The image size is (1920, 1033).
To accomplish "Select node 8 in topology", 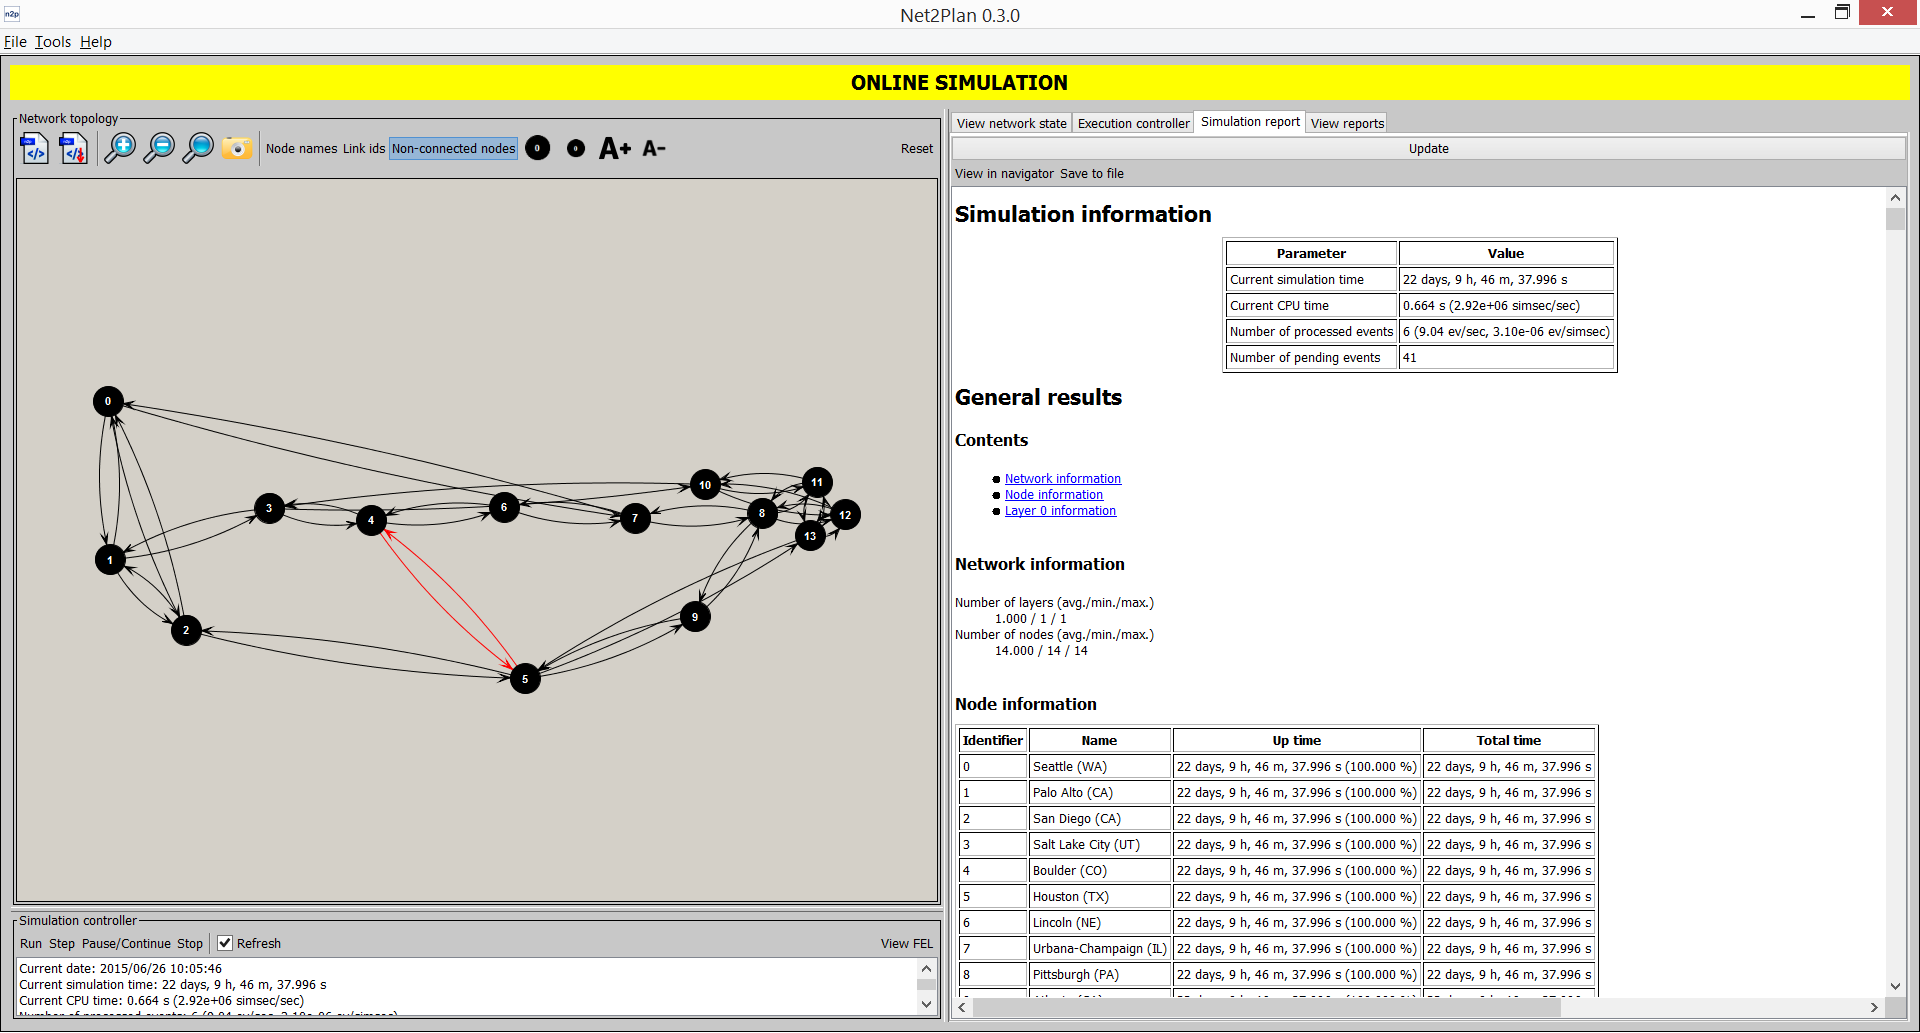I will (x=762, y=513).
